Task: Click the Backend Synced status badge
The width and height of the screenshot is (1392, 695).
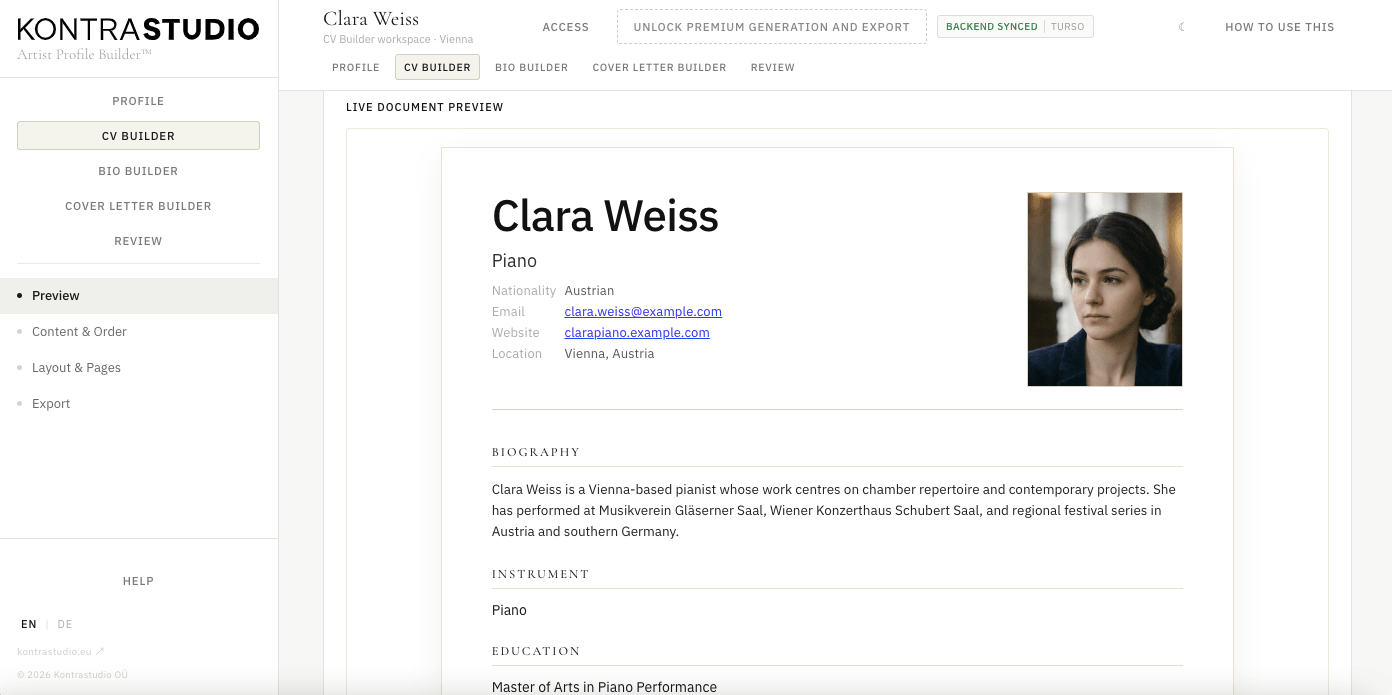Action: click(x=1015, y=27)
